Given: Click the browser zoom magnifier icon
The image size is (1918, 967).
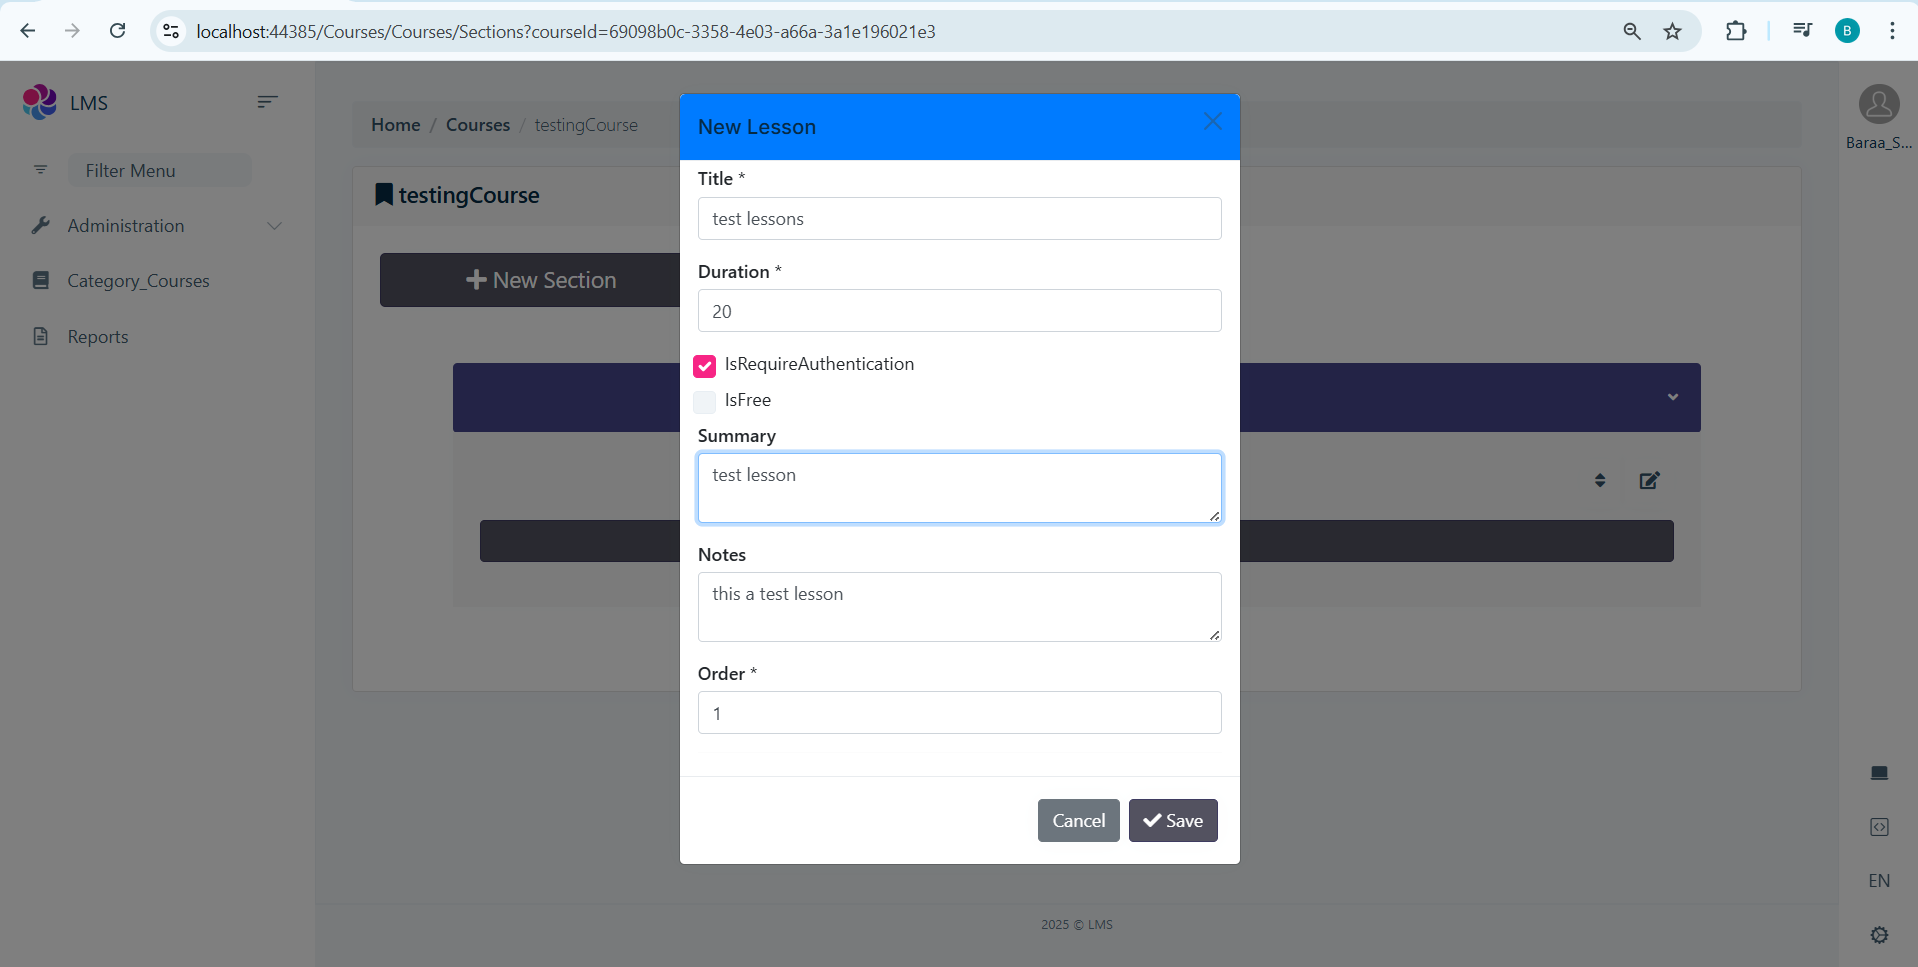Looking at the screenshot, I should tap(1632, 31).
